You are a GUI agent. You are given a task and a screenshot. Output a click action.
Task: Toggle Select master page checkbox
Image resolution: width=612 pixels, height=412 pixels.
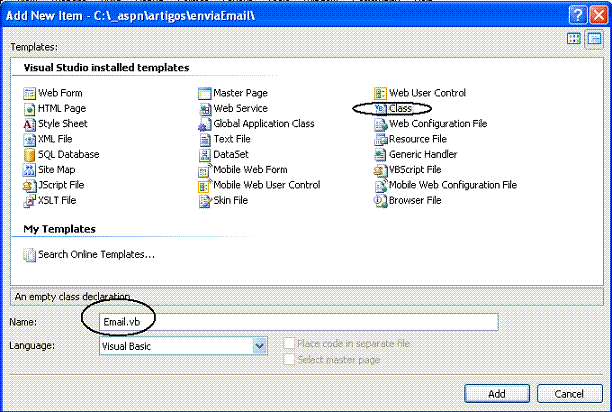(x=289, y=359)
